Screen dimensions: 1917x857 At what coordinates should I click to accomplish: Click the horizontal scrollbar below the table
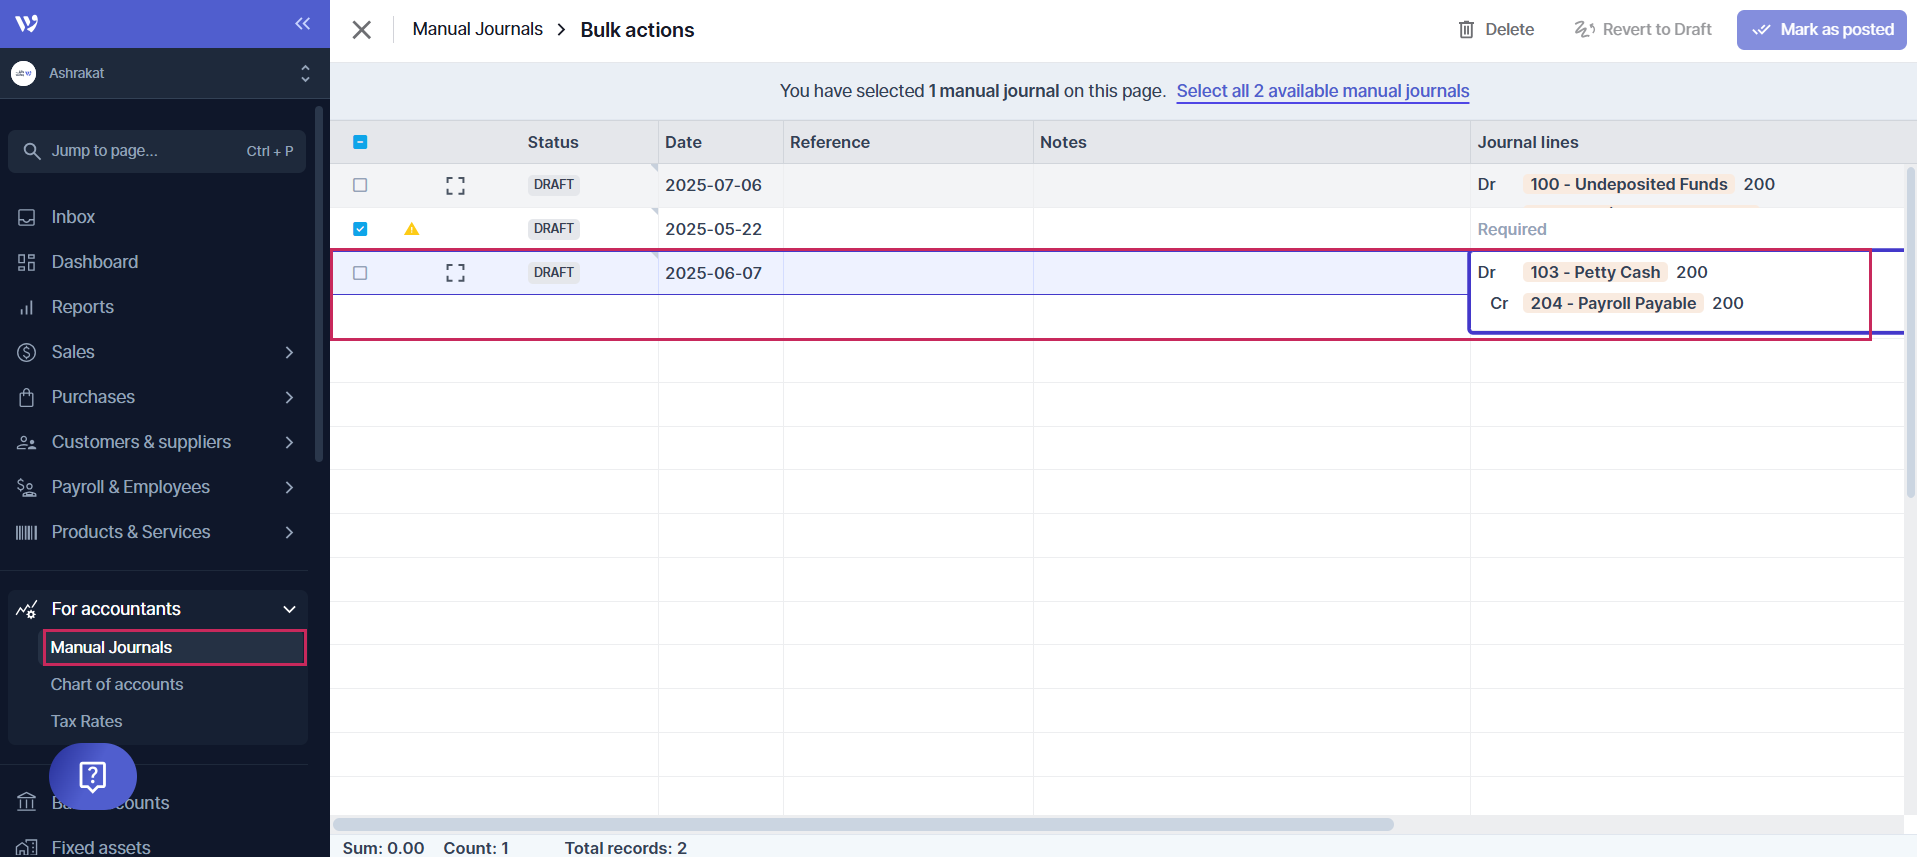click(x=862, y=824)
